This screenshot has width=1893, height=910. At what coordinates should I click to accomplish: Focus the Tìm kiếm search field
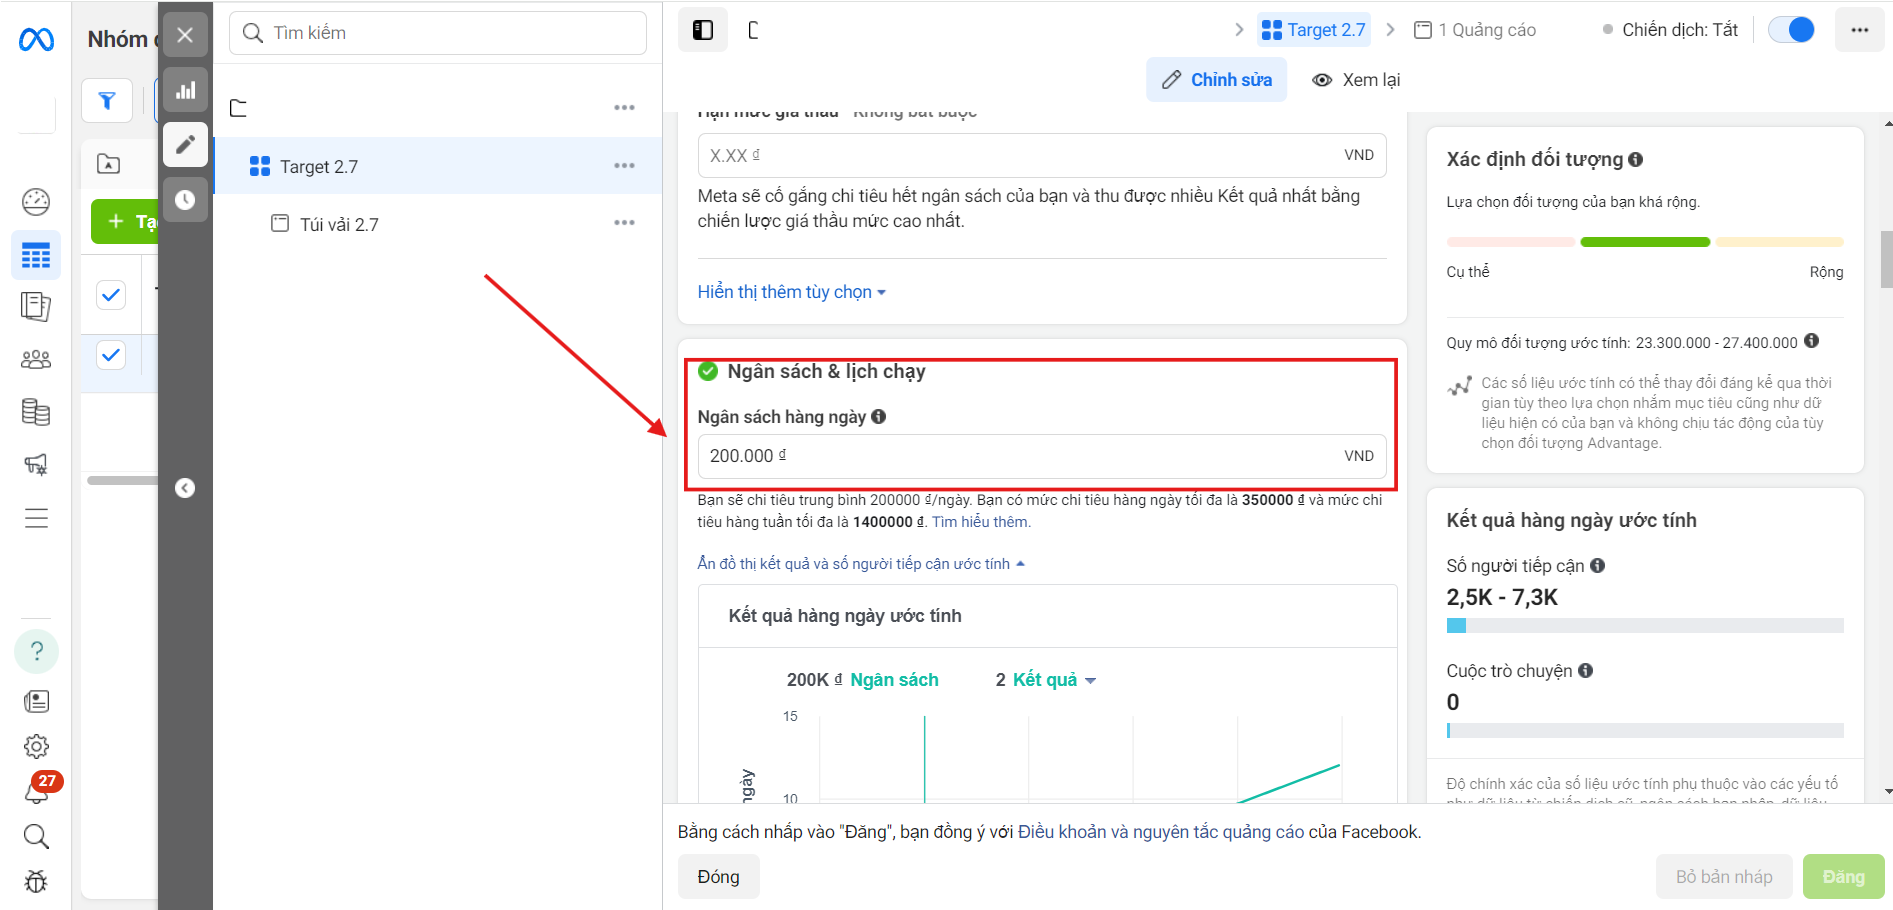click(438, 33)
